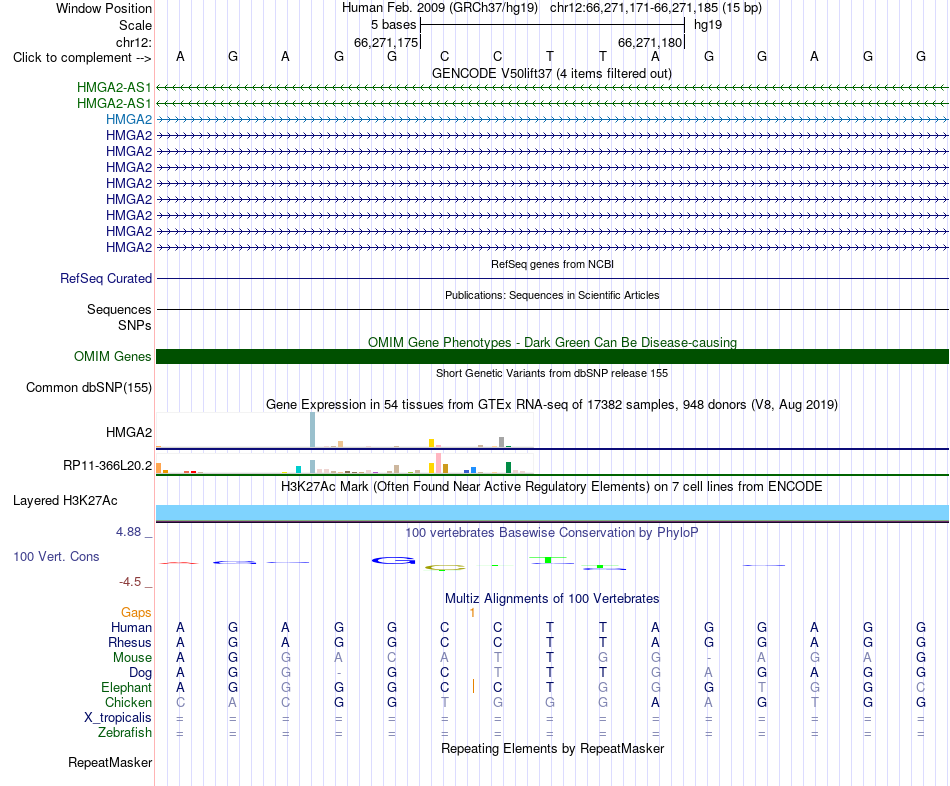Select the Human alignment row label
This screenshot has height=786, width=950.
pyautogui.click(x=131, y=627)
